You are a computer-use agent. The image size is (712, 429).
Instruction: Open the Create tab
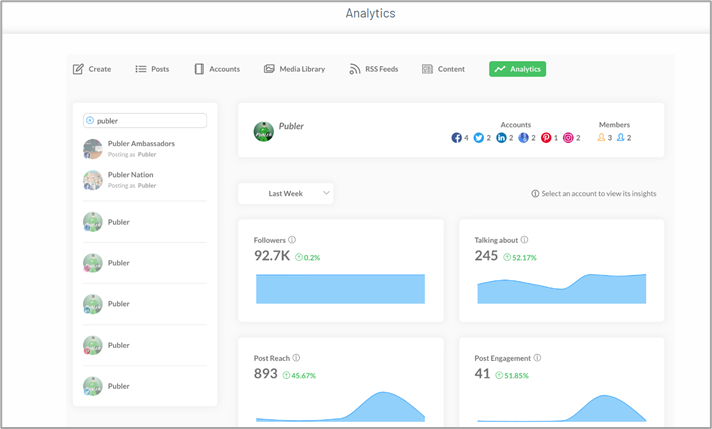(x=92, y=69)
